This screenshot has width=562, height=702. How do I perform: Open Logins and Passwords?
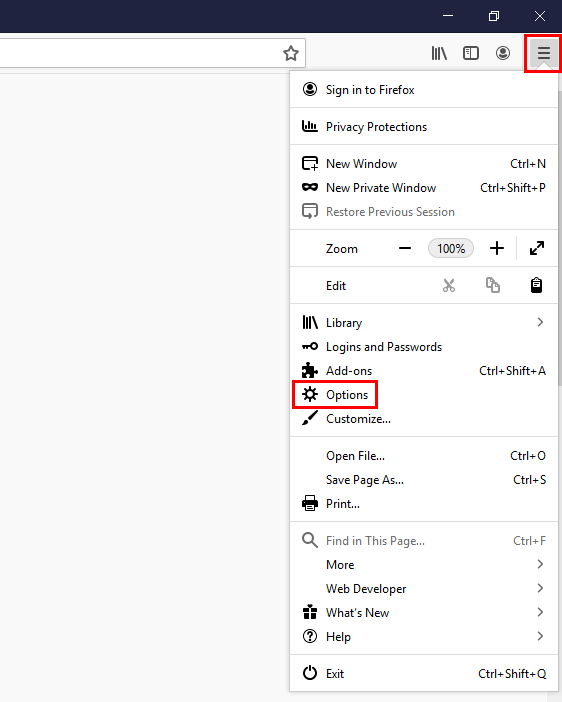424,346
